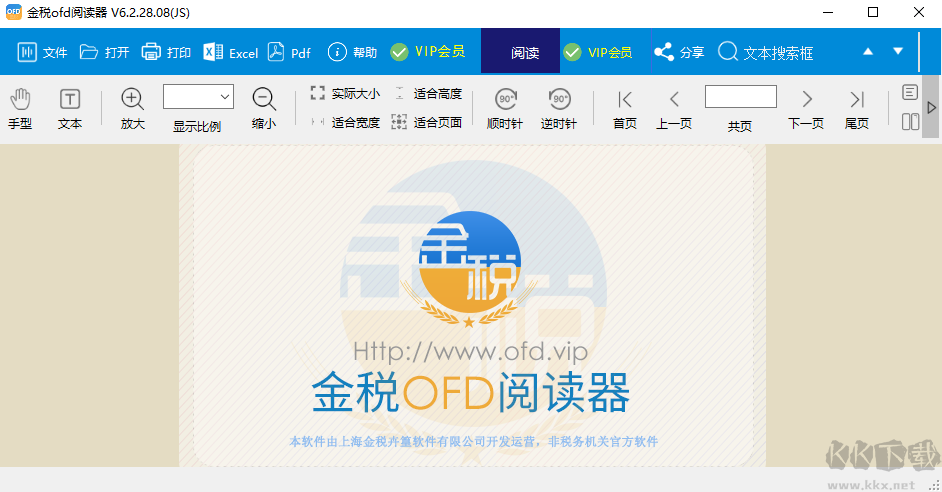Click the Http://www.ofd.vip link text
942x492 pixels.
[470, 351]
